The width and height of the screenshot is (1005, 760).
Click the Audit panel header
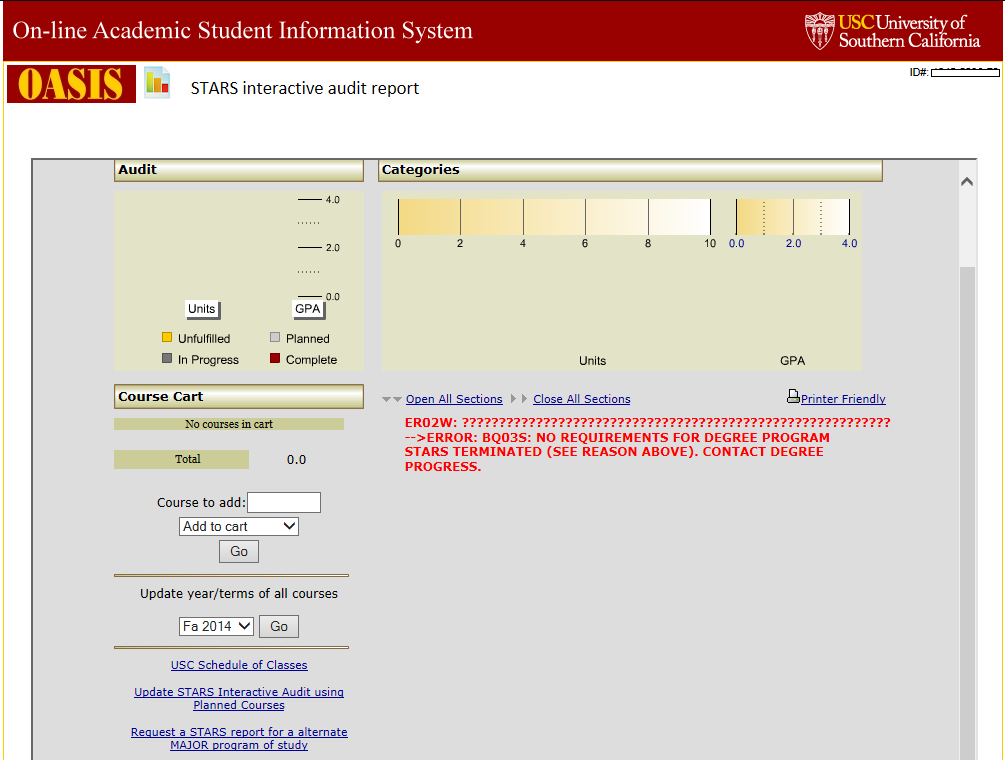[238, 170]
